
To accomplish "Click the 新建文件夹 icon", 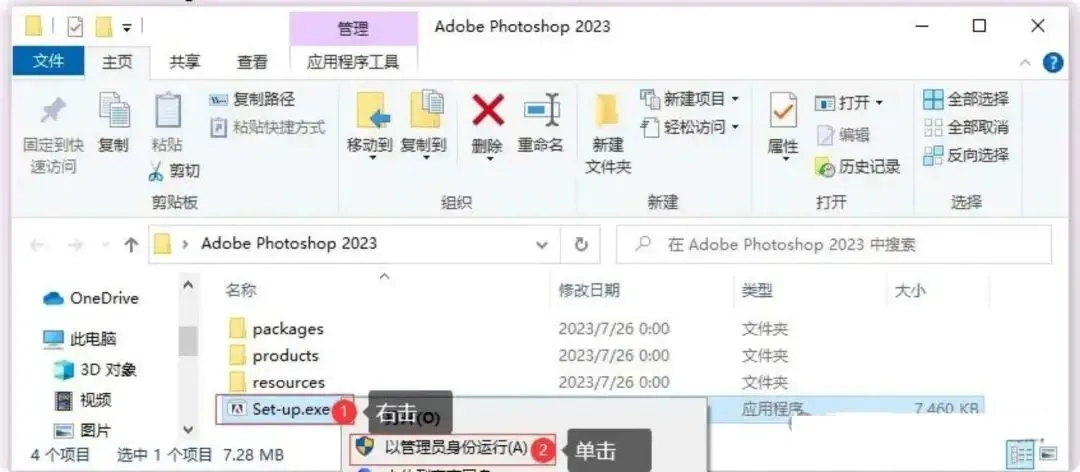I will click(x=608, y=110).
